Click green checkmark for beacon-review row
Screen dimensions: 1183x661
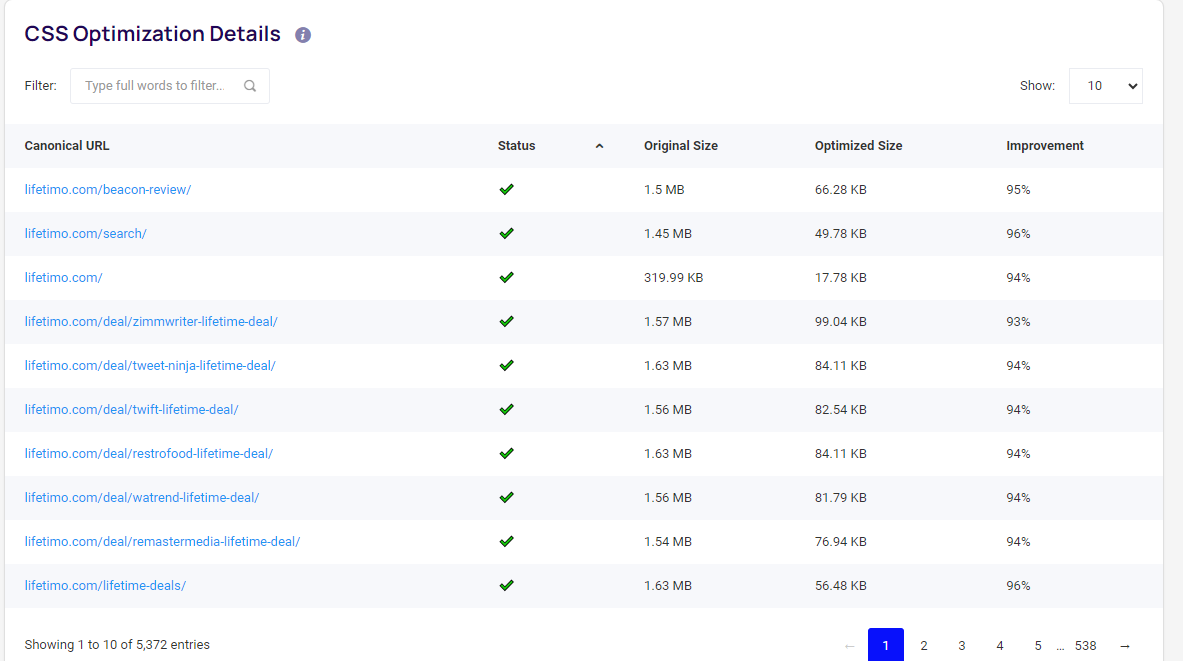pos(506,189)
